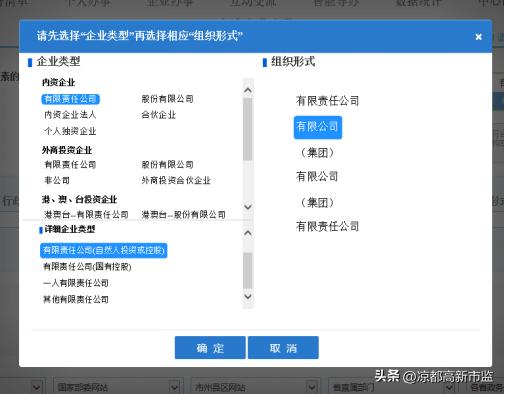Choose 内资企业法人 enterprise type

point(70,115)
